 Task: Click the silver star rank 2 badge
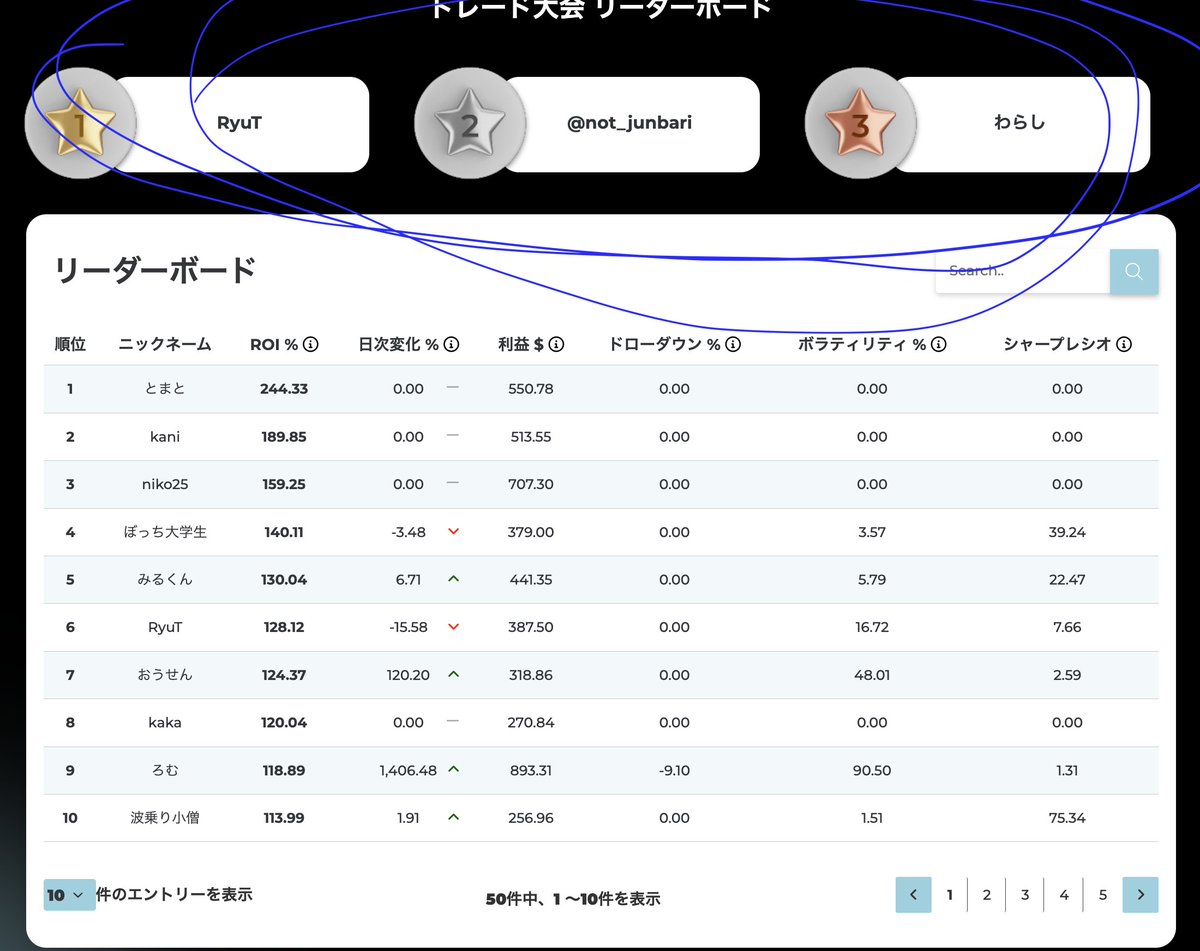point(470,125)
